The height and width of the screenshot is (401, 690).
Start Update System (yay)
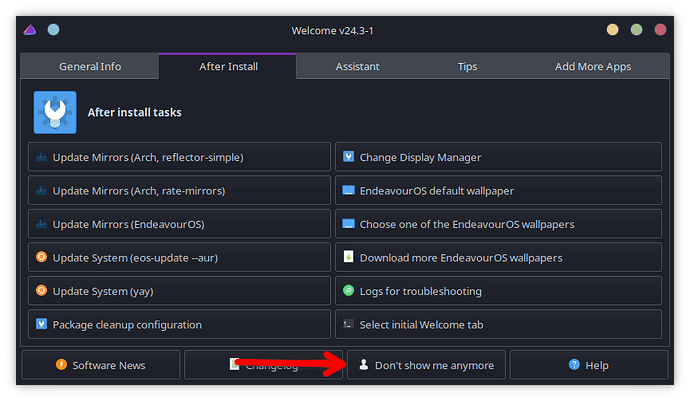[180, 291]
